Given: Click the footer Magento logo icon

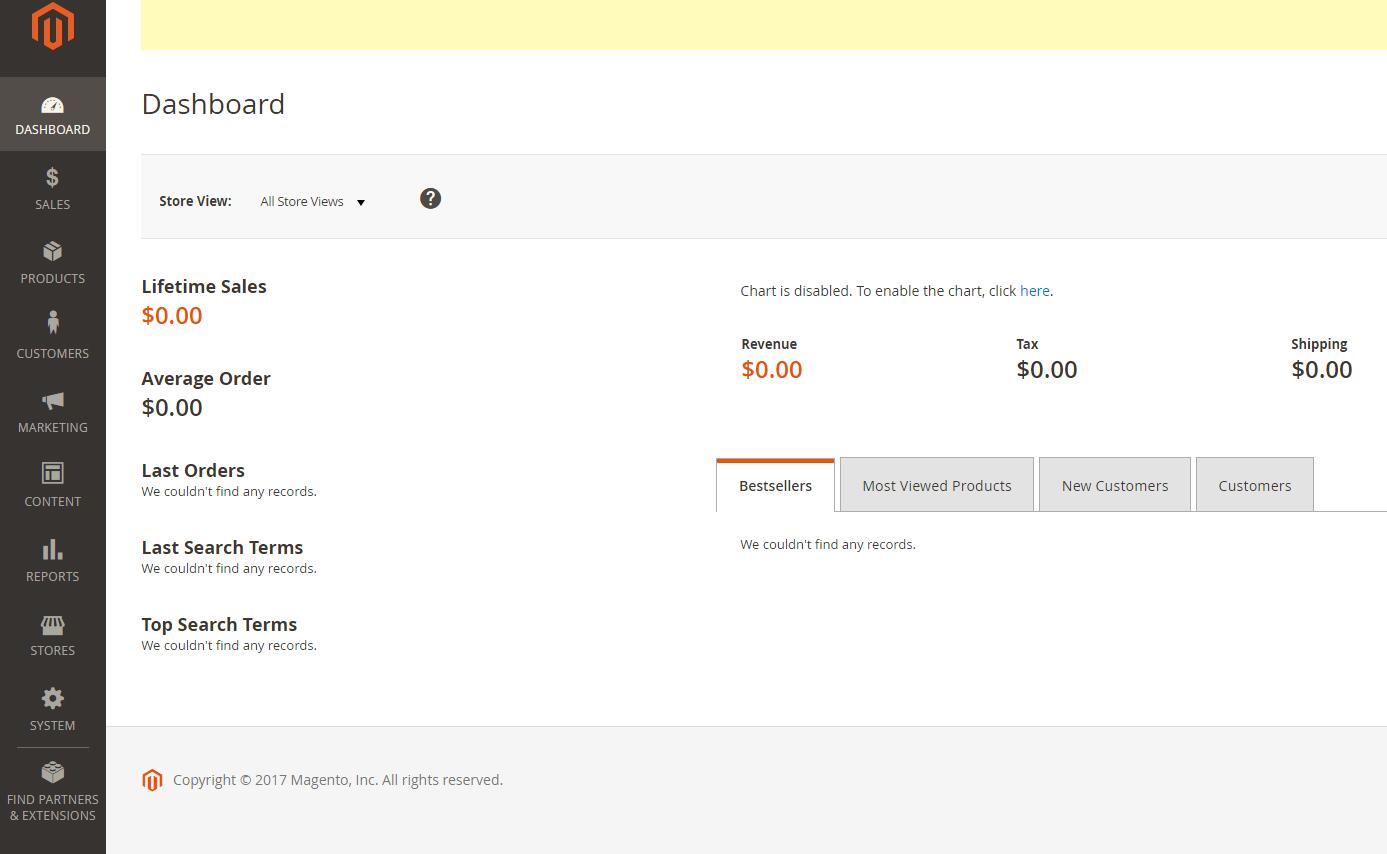Looking at the screenshot, I should click(x=152, y=780).
